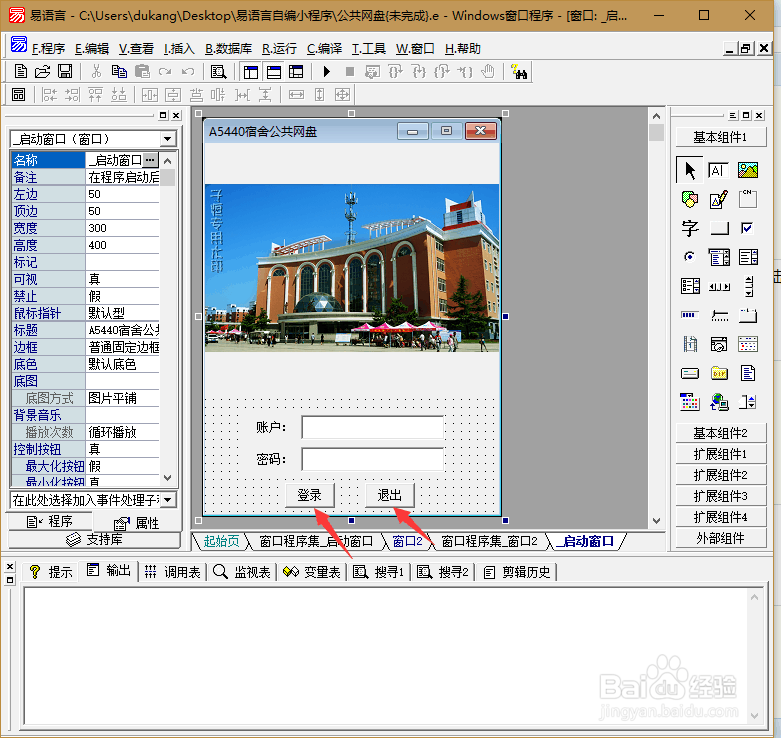The height and width of the screenshot is (738, 781).
Task: Select the check list box component icon
Action: tap(690, 286)
